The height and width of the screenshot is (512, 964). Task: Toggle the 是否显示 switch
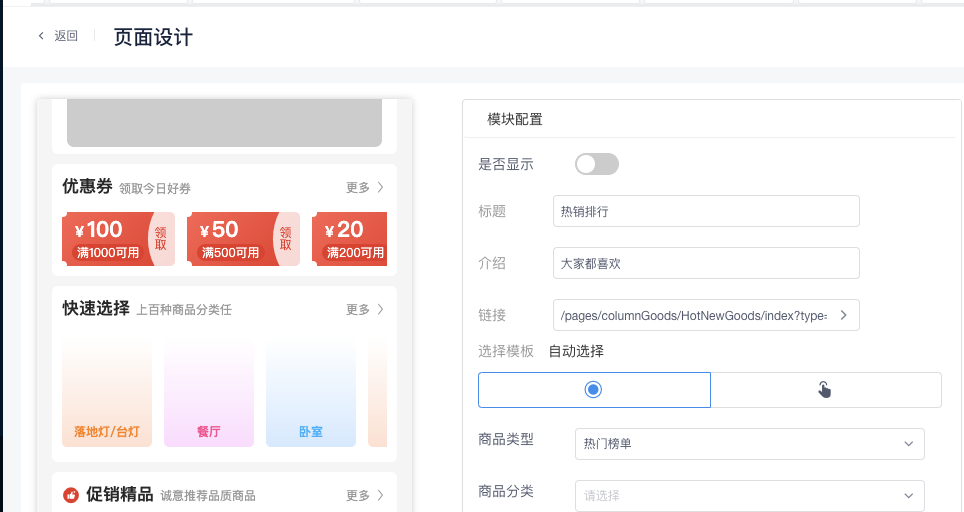pos(597,164)
